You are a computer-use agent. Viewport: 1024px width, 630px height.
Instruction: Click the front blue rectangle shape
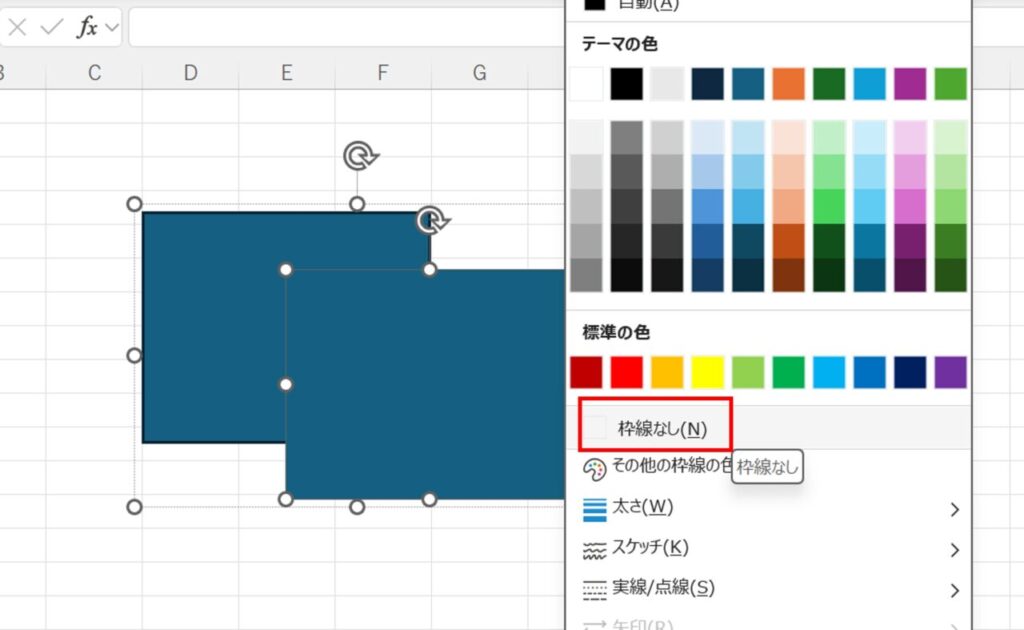[426, 385]
